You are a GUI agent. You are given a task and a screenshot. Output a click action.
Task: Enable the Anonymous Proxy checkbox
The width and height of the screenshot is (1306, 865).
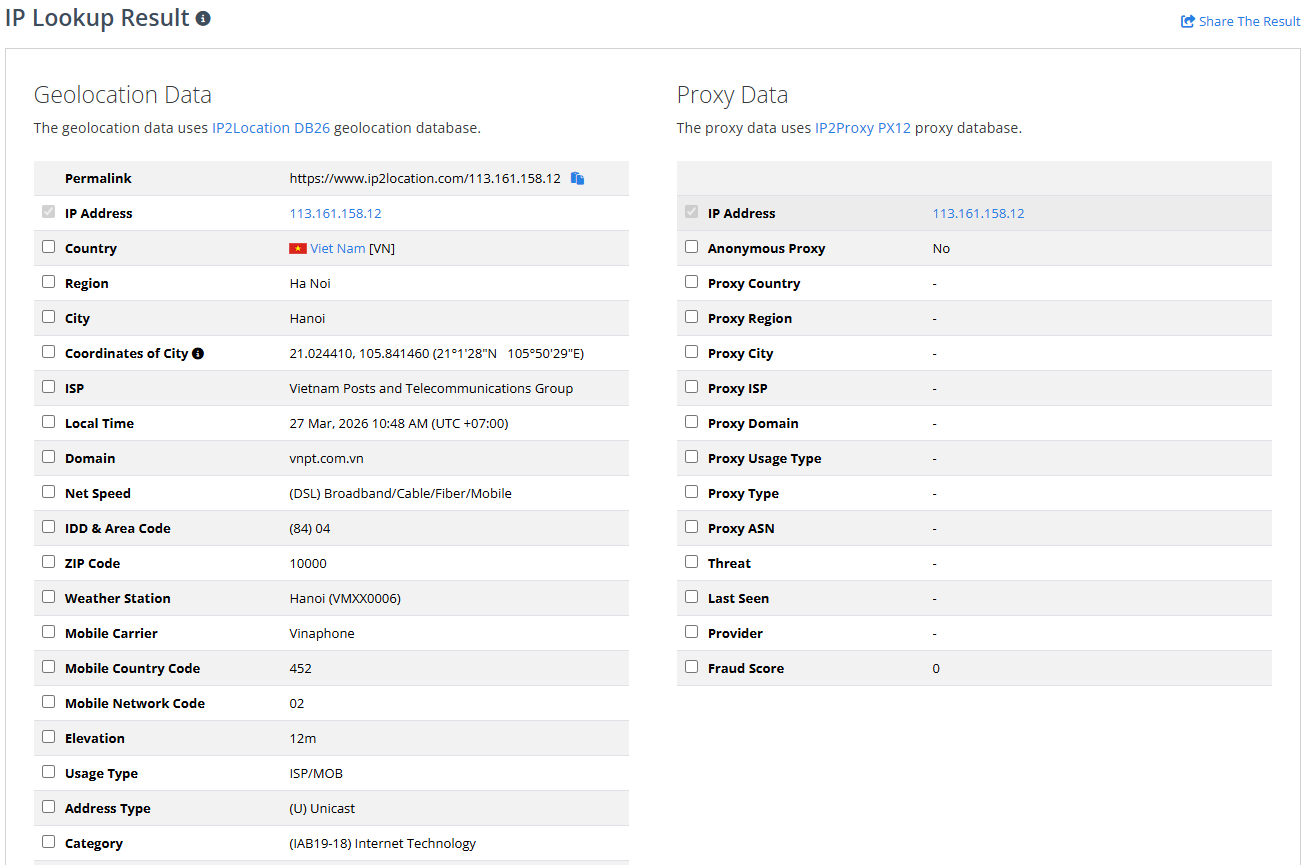tap(691, 246)
